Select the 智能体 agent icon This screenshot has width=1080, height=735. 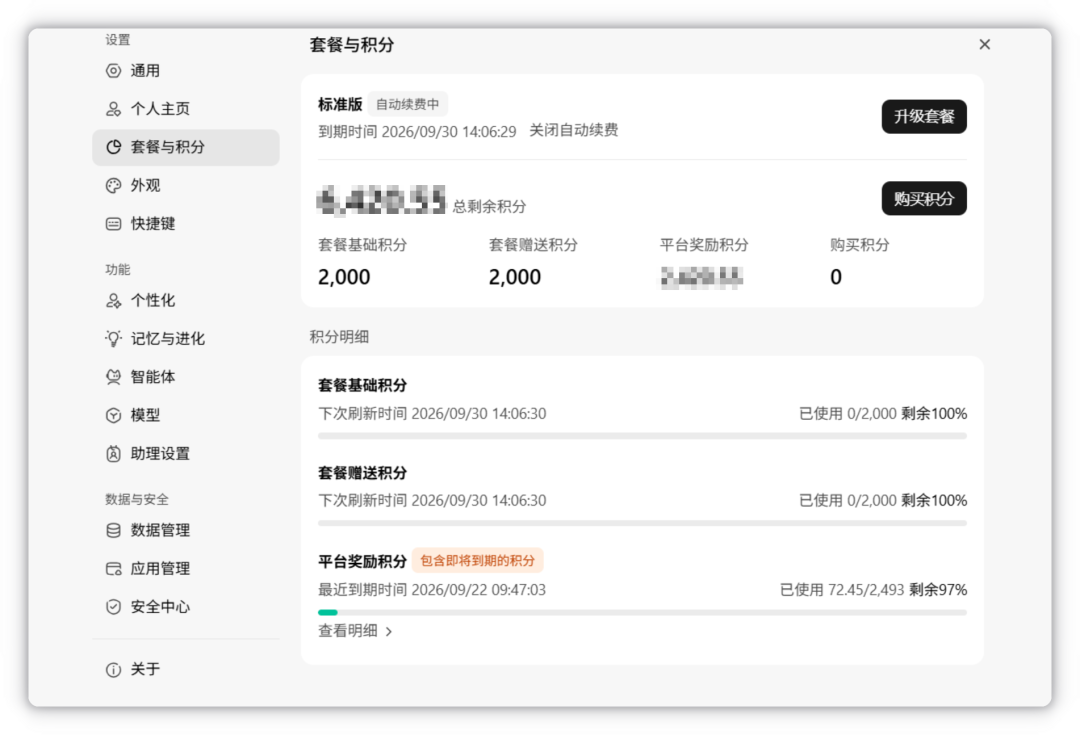tap(113, 377)
